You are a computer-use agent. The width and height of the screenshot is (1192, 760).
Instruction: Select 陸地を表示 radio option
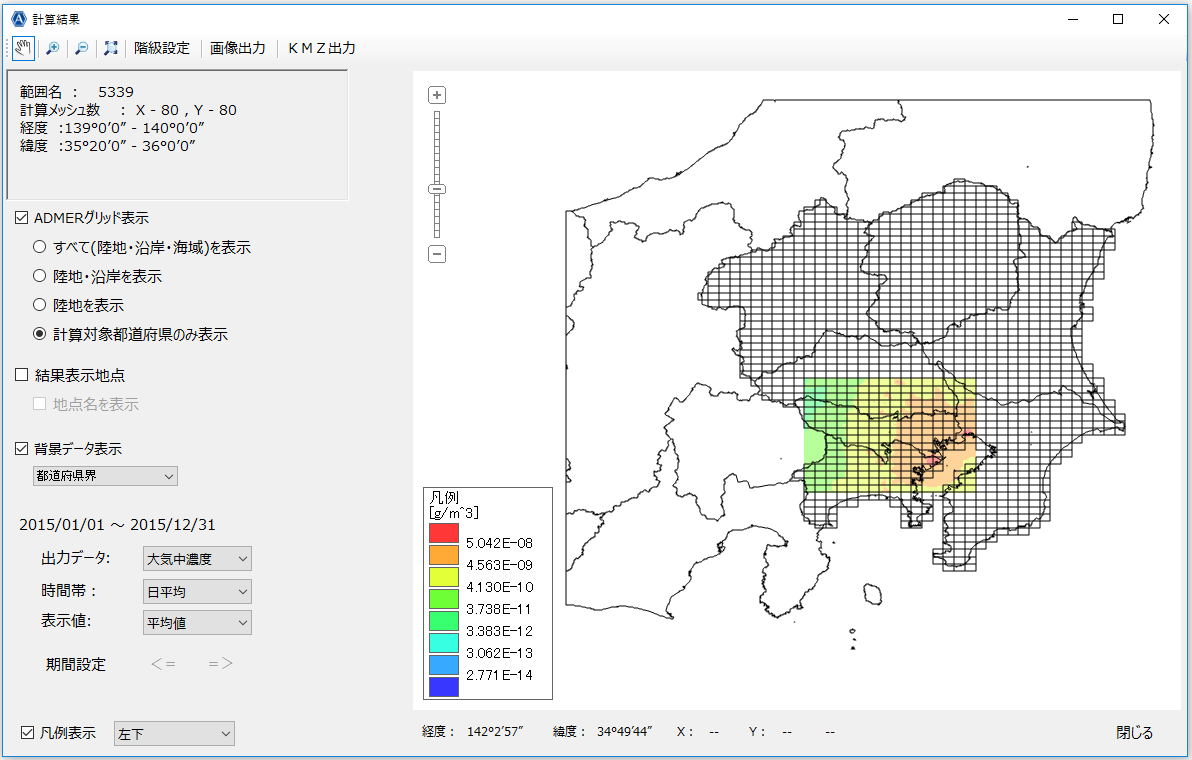tap(40, 305)
